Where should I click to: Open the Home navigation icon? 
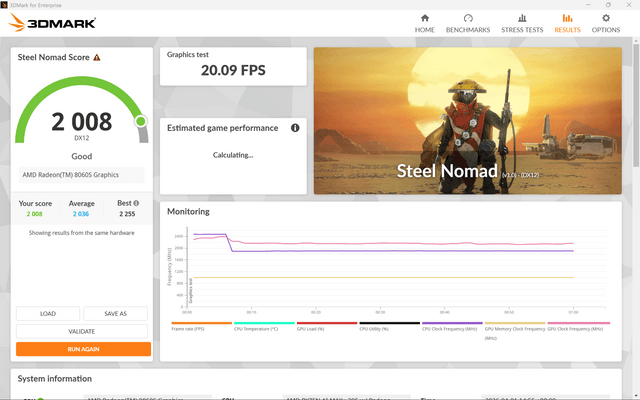[424, 18]
